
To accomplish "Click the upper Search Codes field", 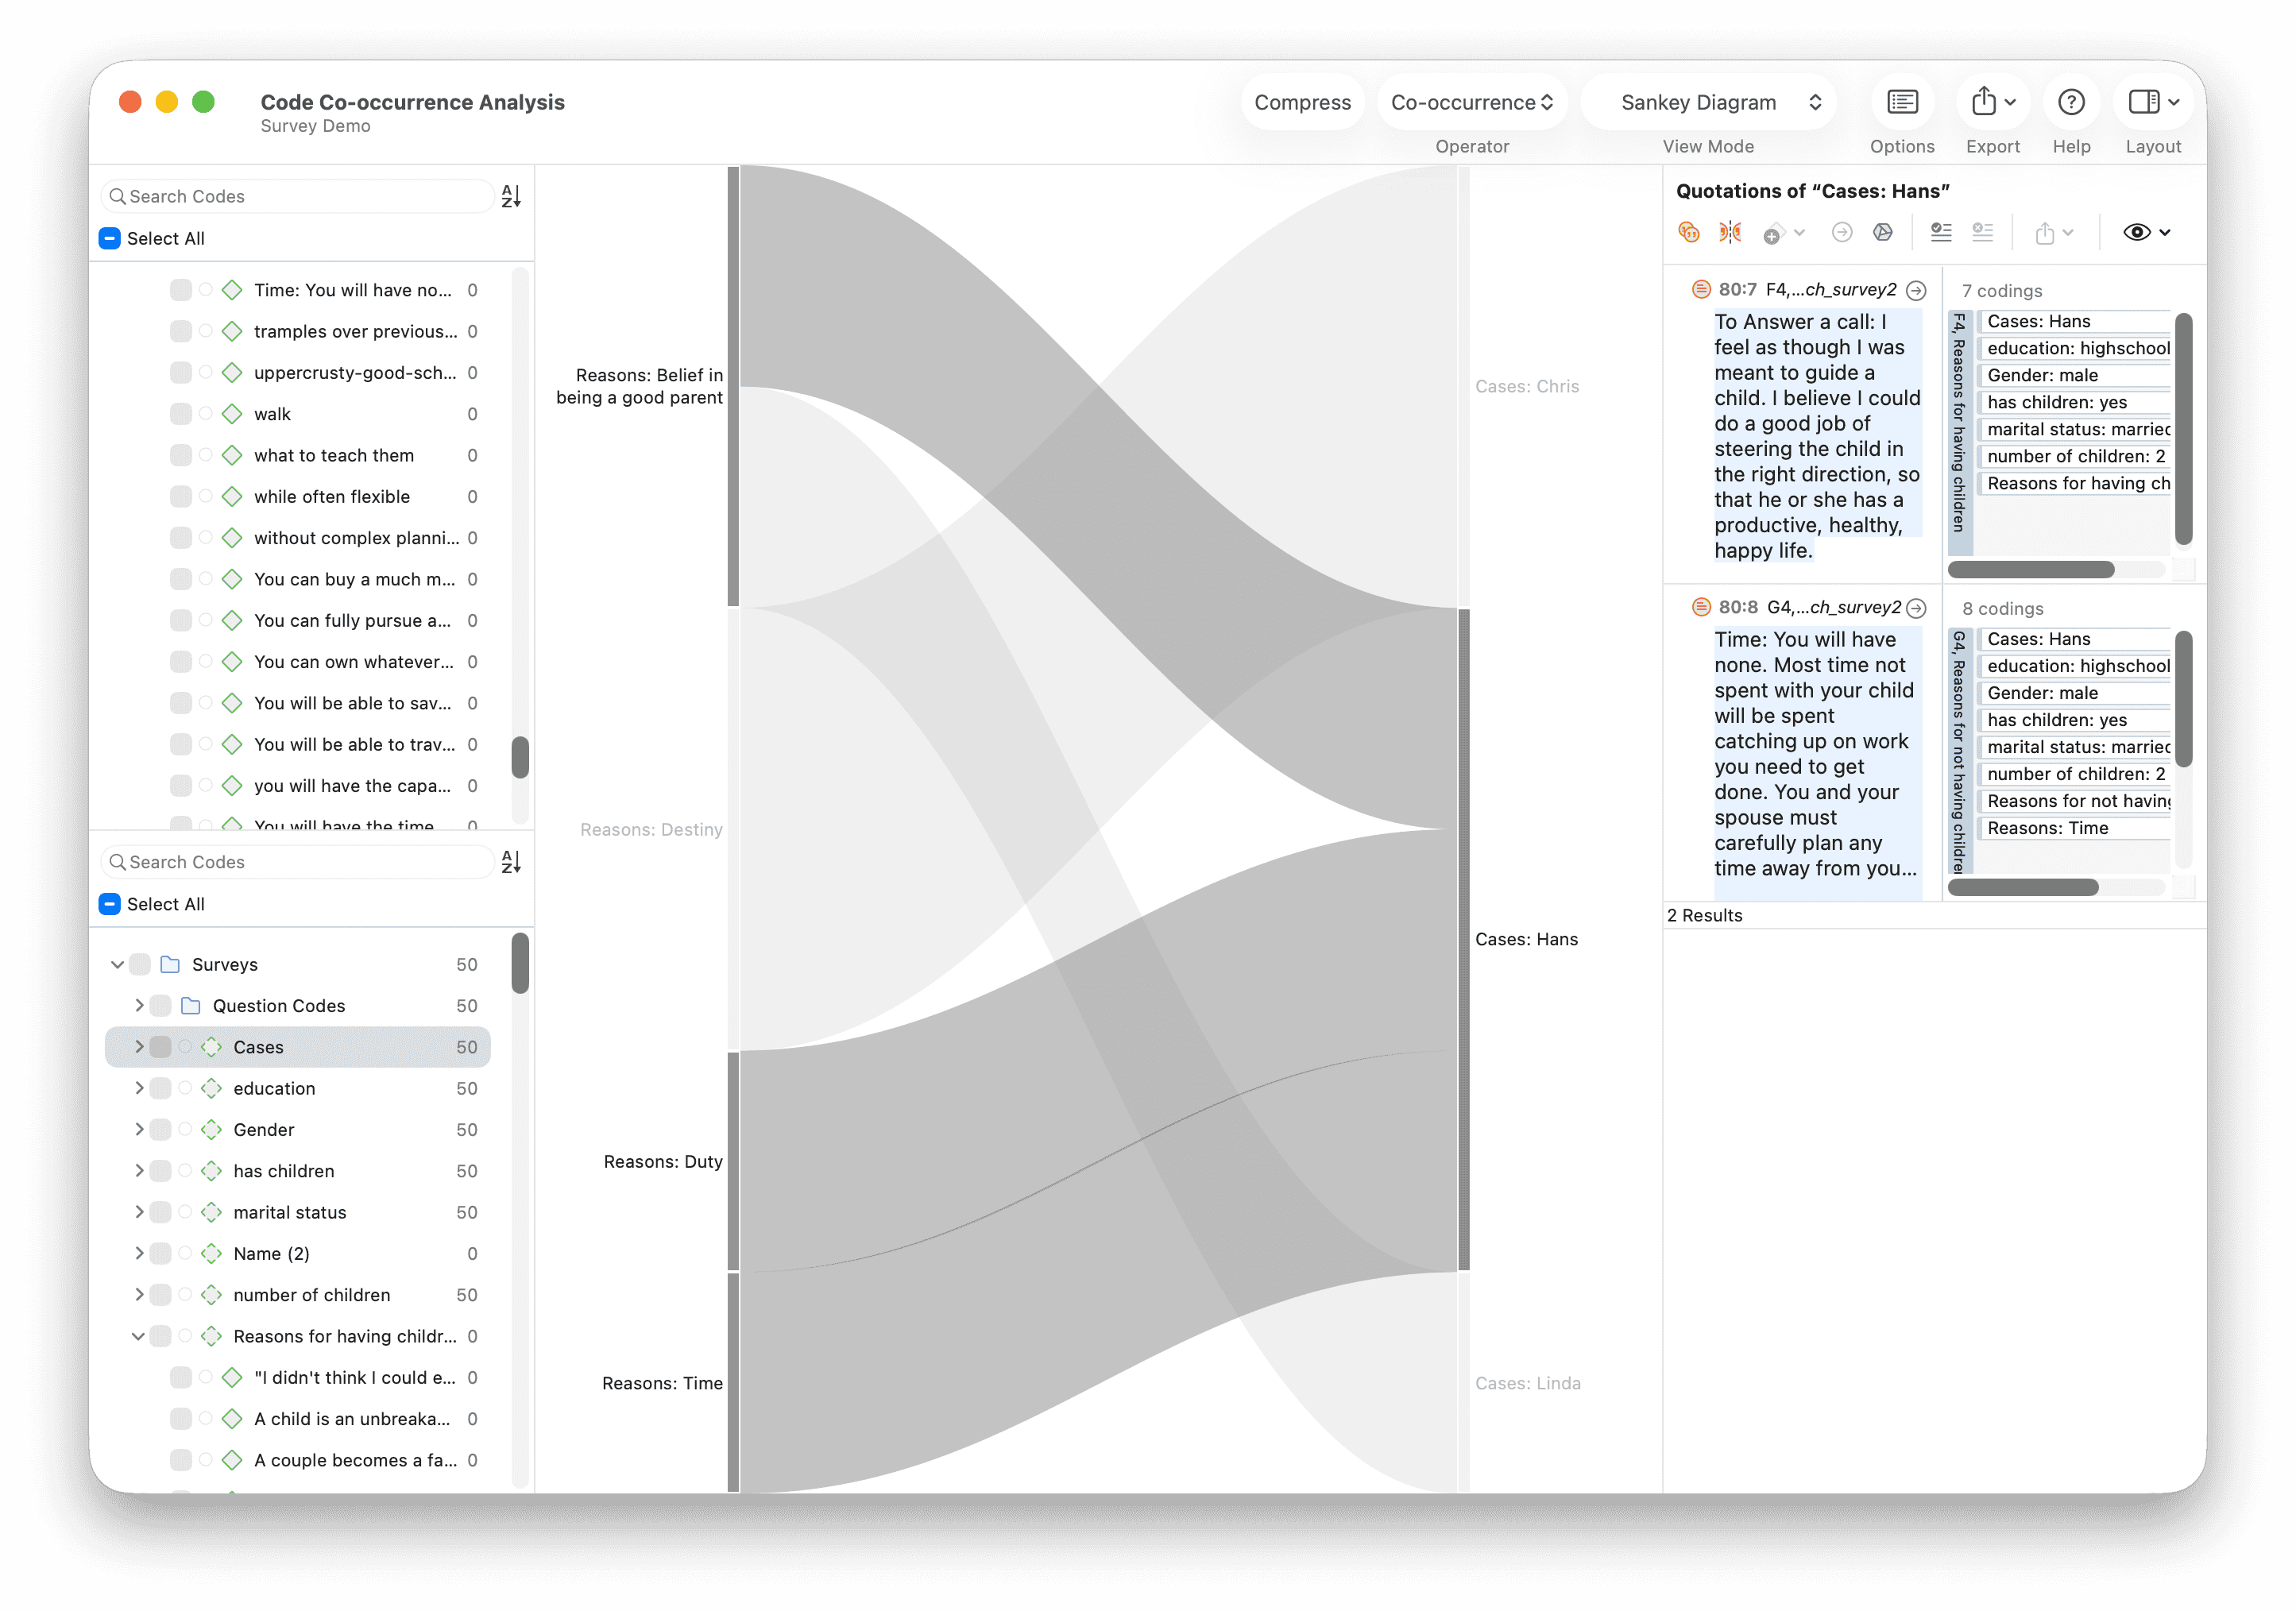I will [298, 196].
